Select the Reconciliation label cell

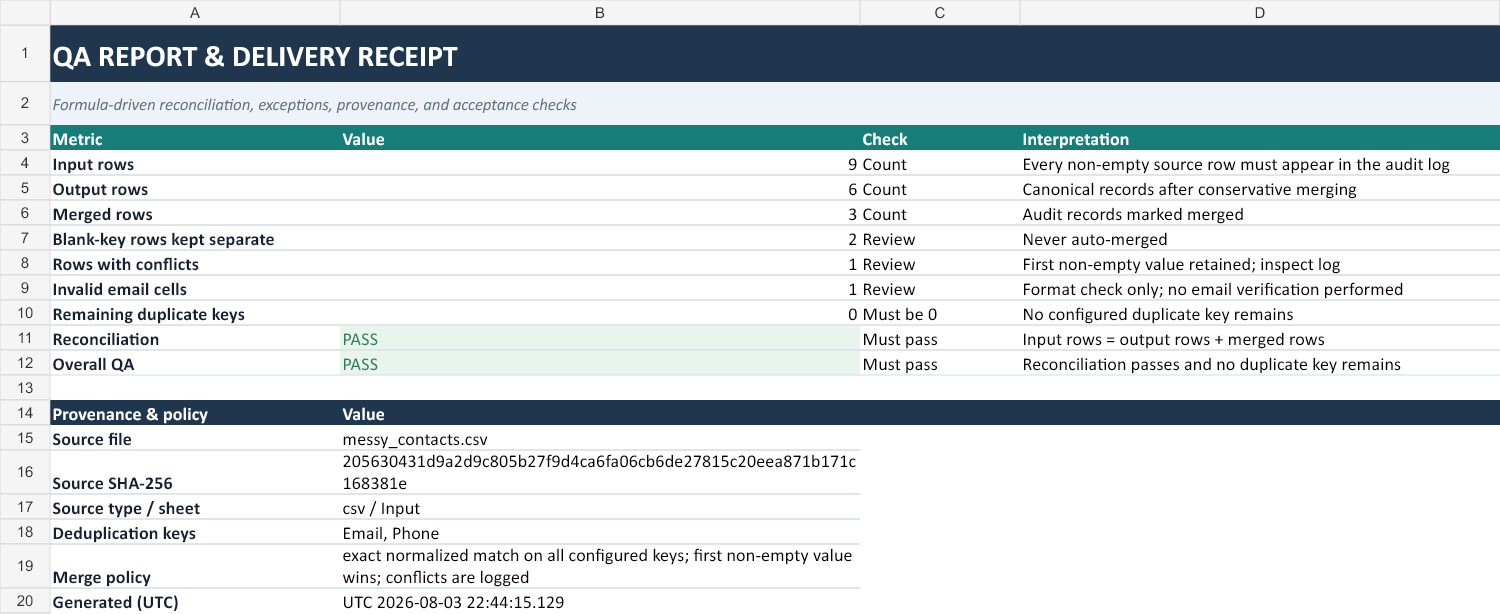click(x=195, y=339)
